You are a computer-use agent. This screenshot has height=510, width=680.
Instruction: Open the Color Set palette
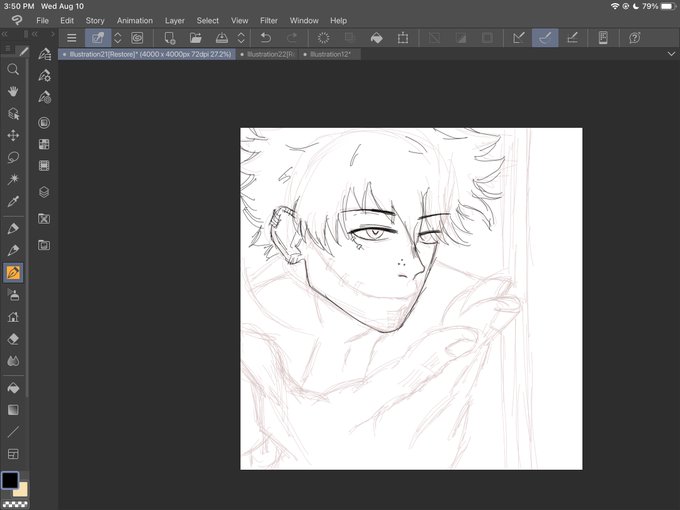[x=44, y=144]
